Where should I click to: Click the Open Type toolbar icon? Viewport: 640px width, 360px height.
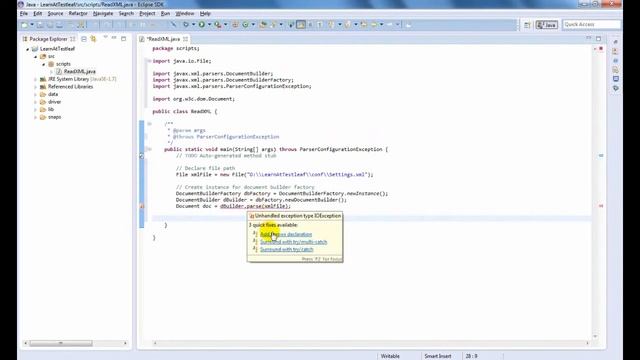263,24
